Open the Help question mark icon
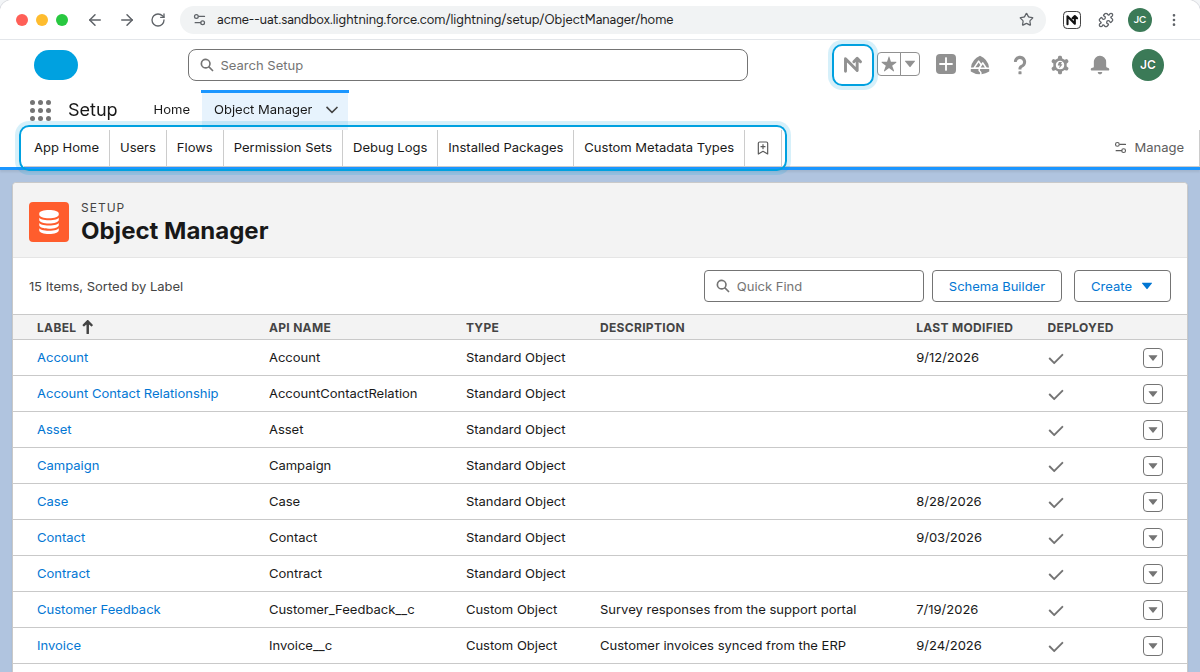This screenshot has width=1200, height=672. (x=1020, y=65)
